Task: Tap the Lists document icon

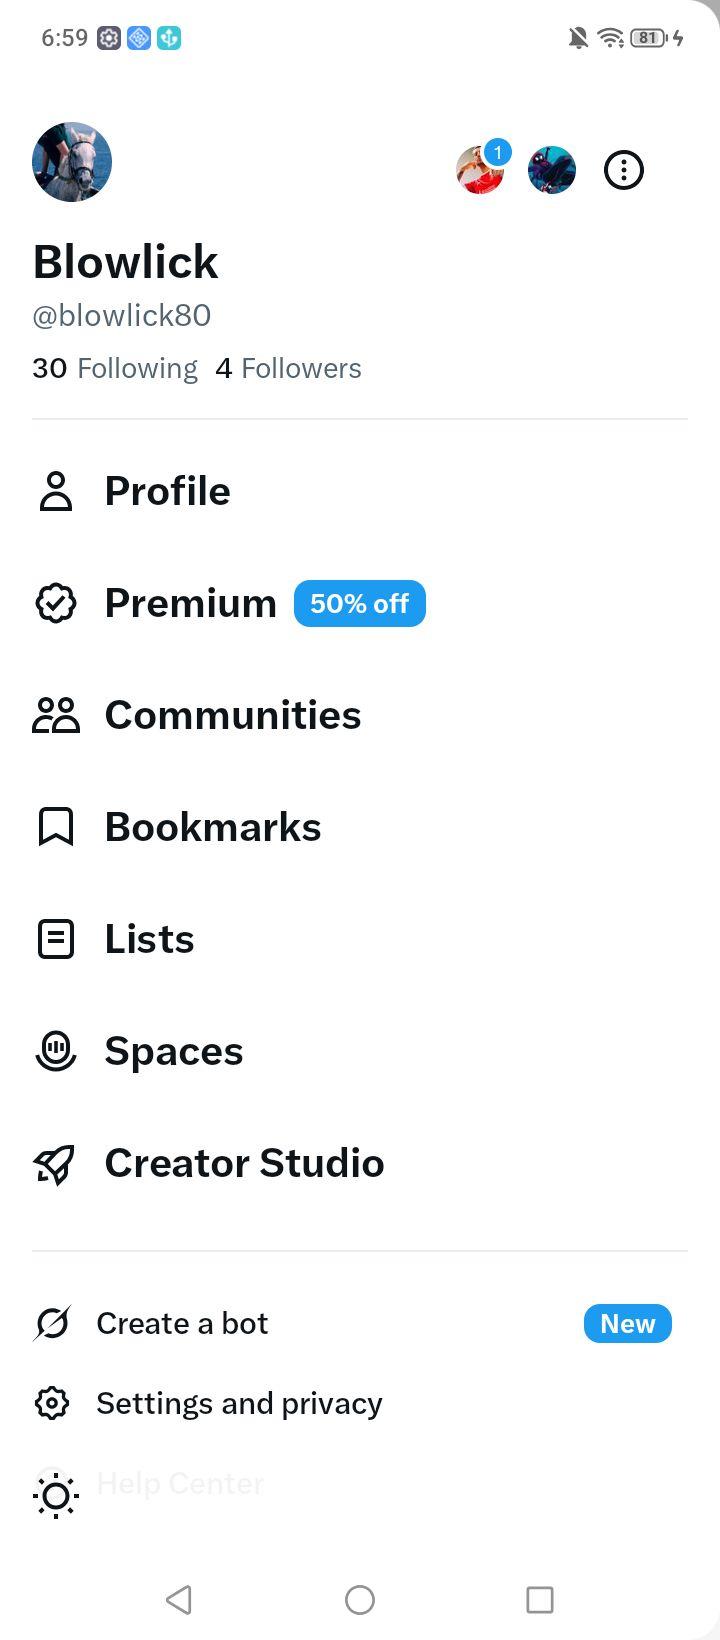Action: 56,939
